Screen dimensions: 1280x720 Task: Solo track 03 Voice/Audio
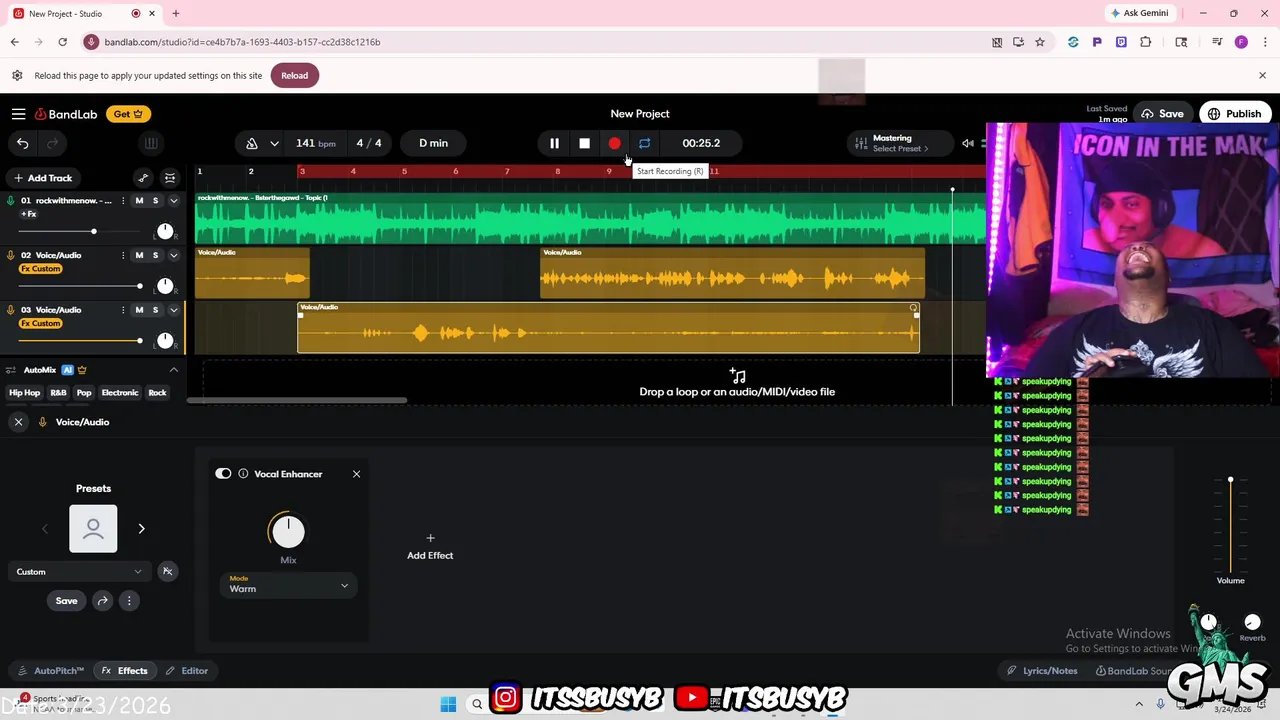click(x=155, y=310)
